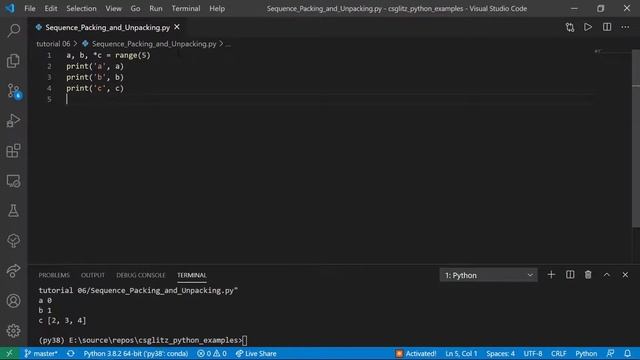Viewport: 640px width, 360px height.
Task: Open the Edit menu
Action: [x=51, y=8]
